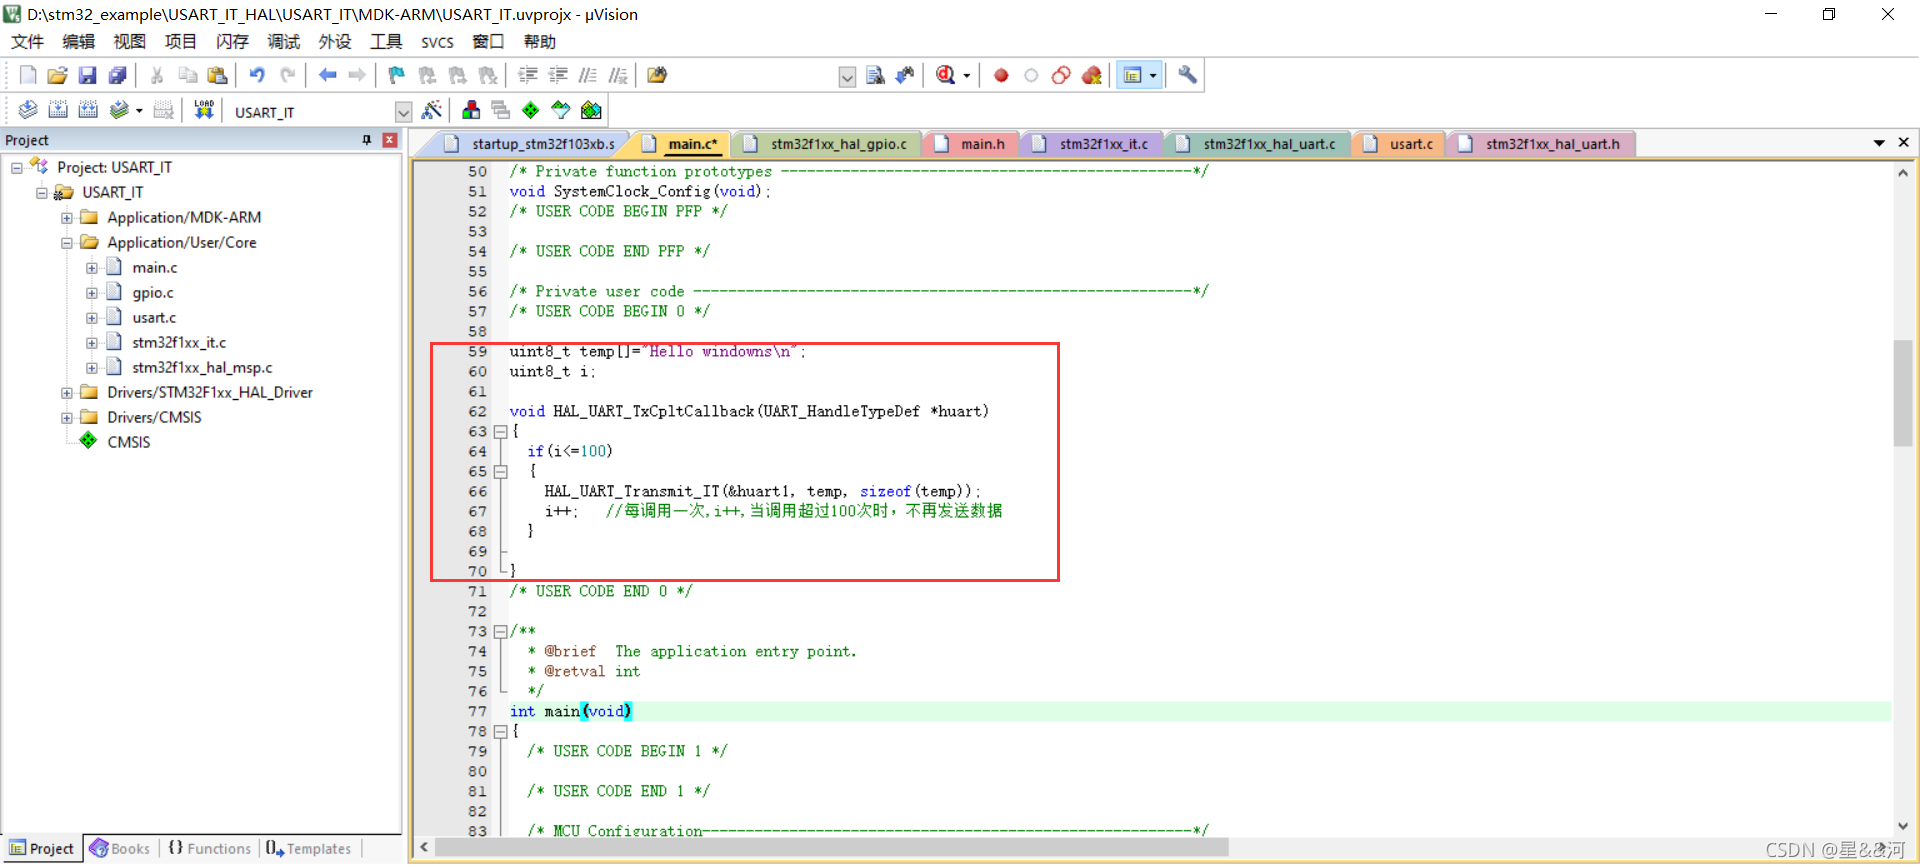Image resolution: width=1920 pixels, height=868 pixels.
Task: Switch to the usart.c editor tab
Action: [x=1399, y=144]
